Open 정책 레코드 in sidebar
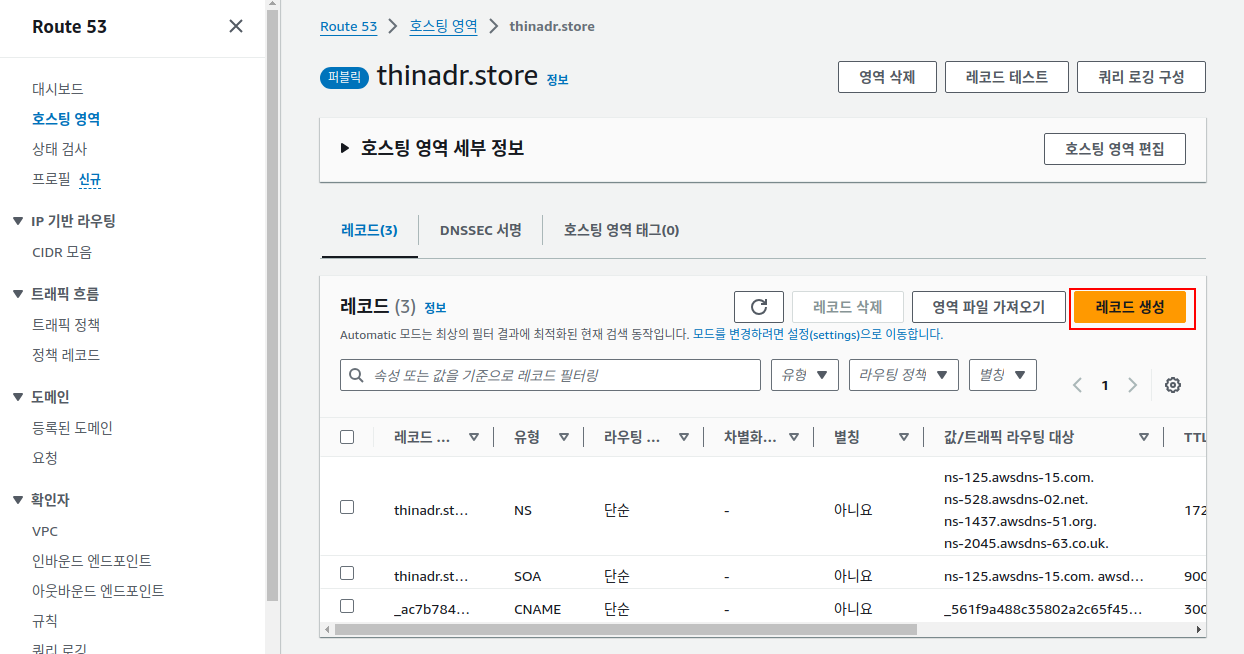 coord(66,355)
